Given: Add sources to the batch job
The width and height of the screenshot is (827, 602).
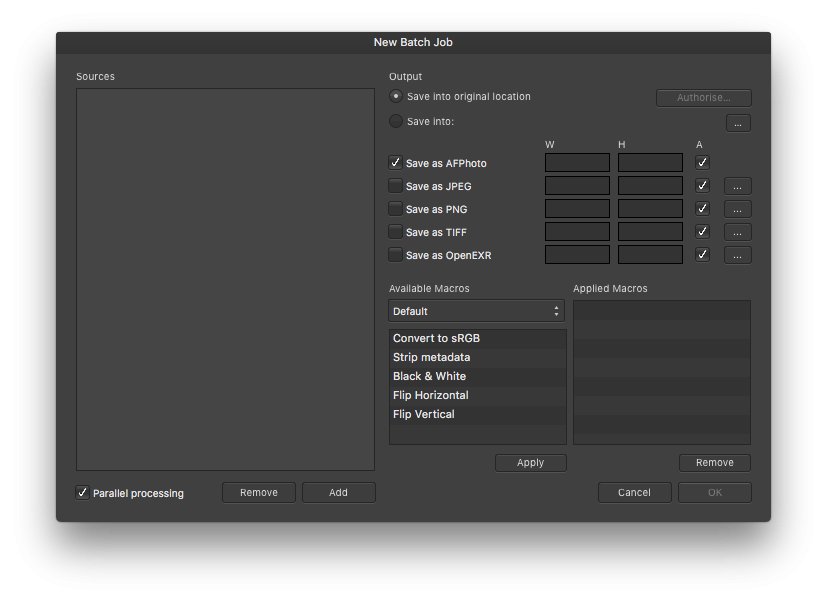Looking at the screenshot, I should 338,492.
